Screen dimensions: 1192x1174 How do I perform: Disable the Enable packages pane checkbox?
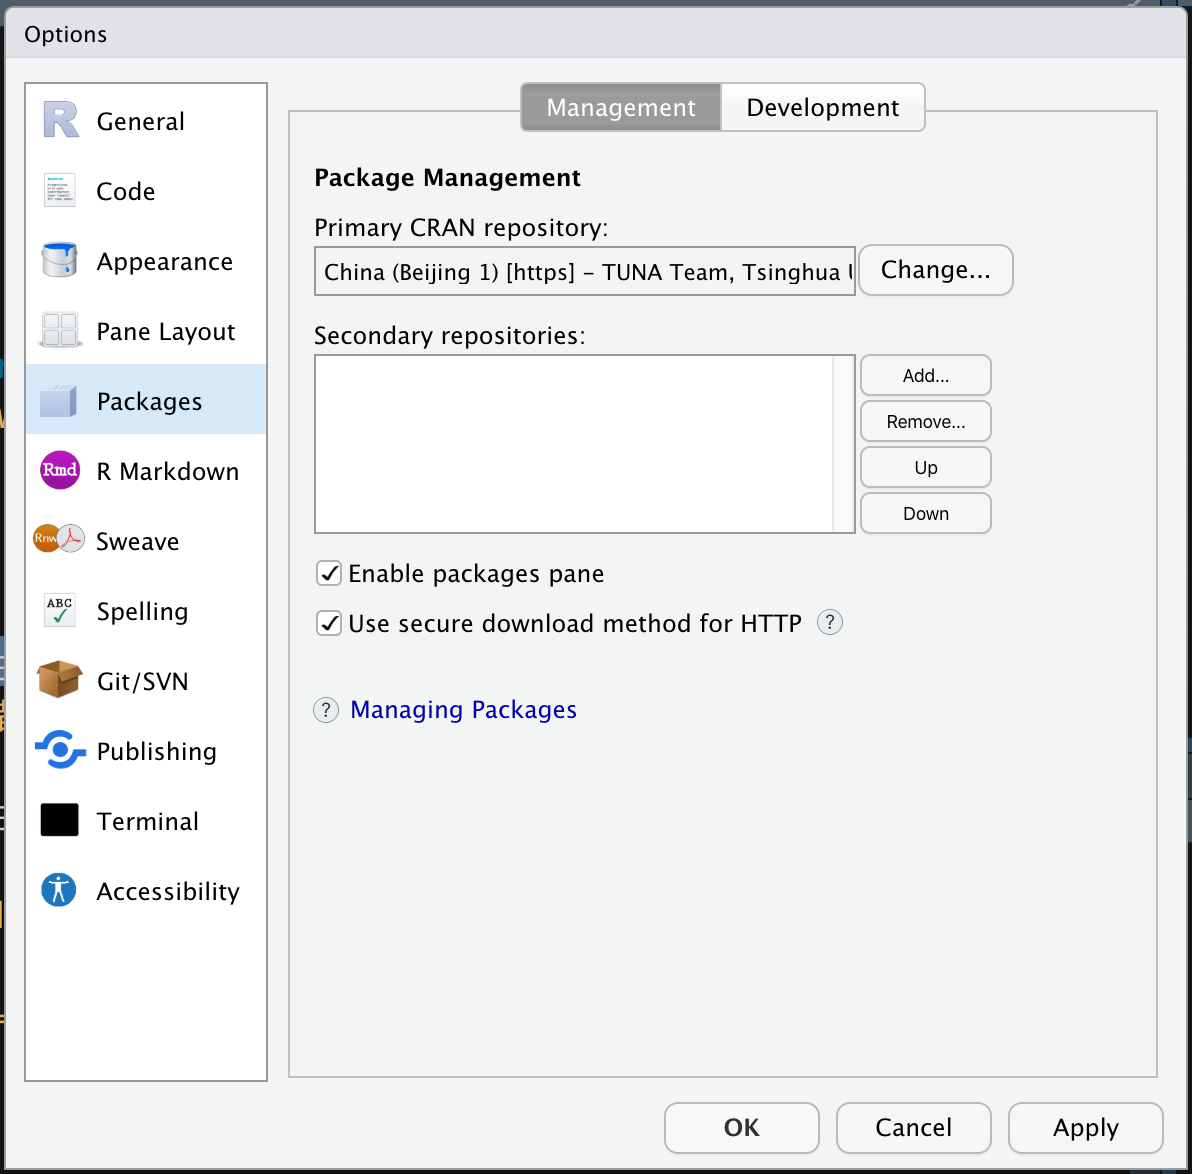tap(329, 573)
